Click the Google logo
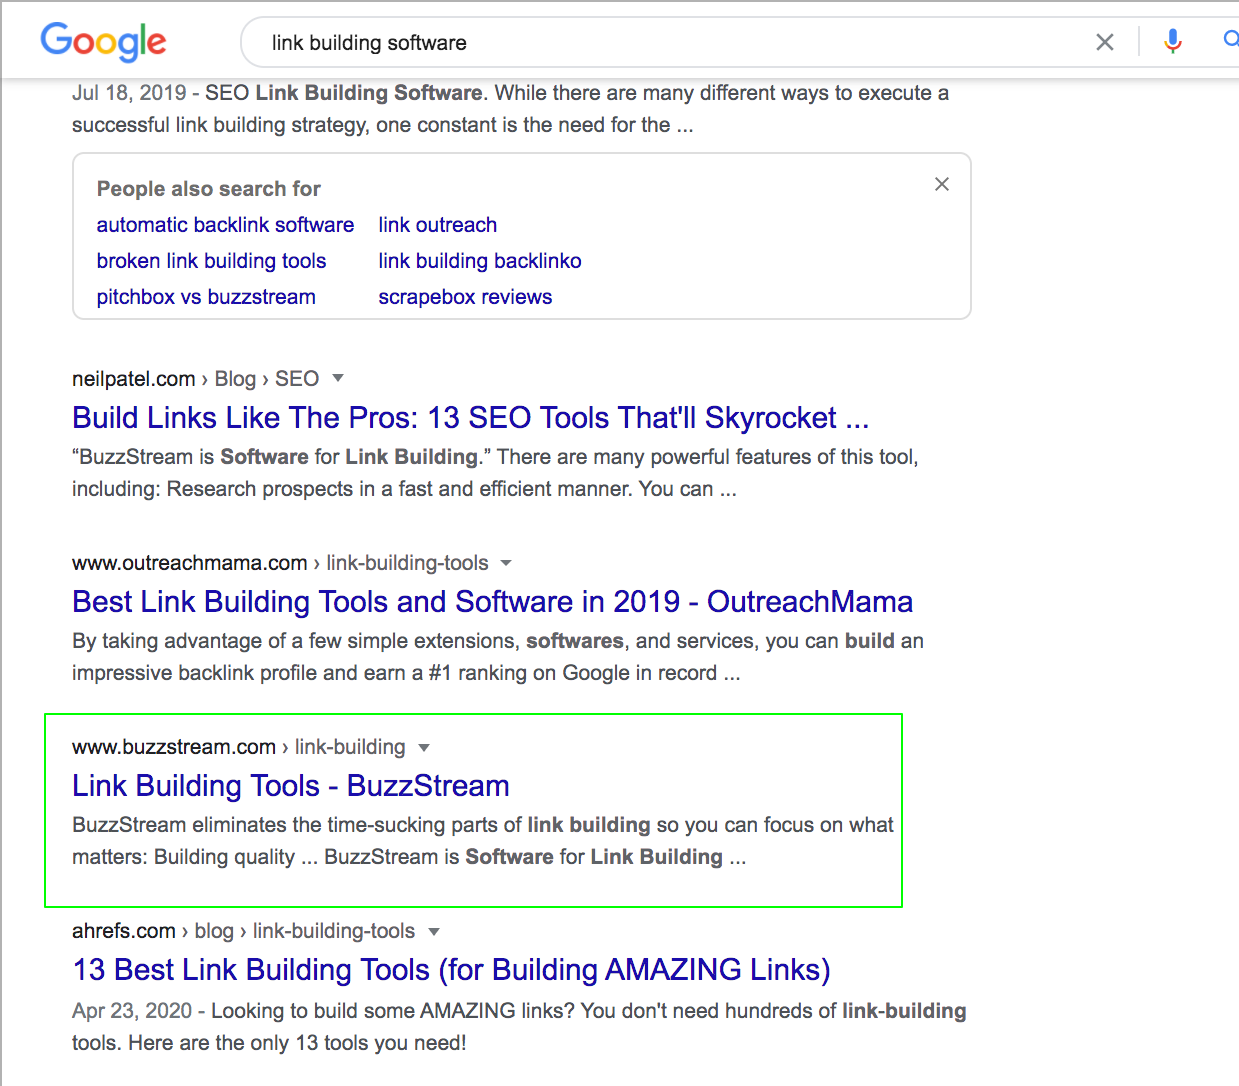The image size is (1239, 1086). tap(103, 42)
